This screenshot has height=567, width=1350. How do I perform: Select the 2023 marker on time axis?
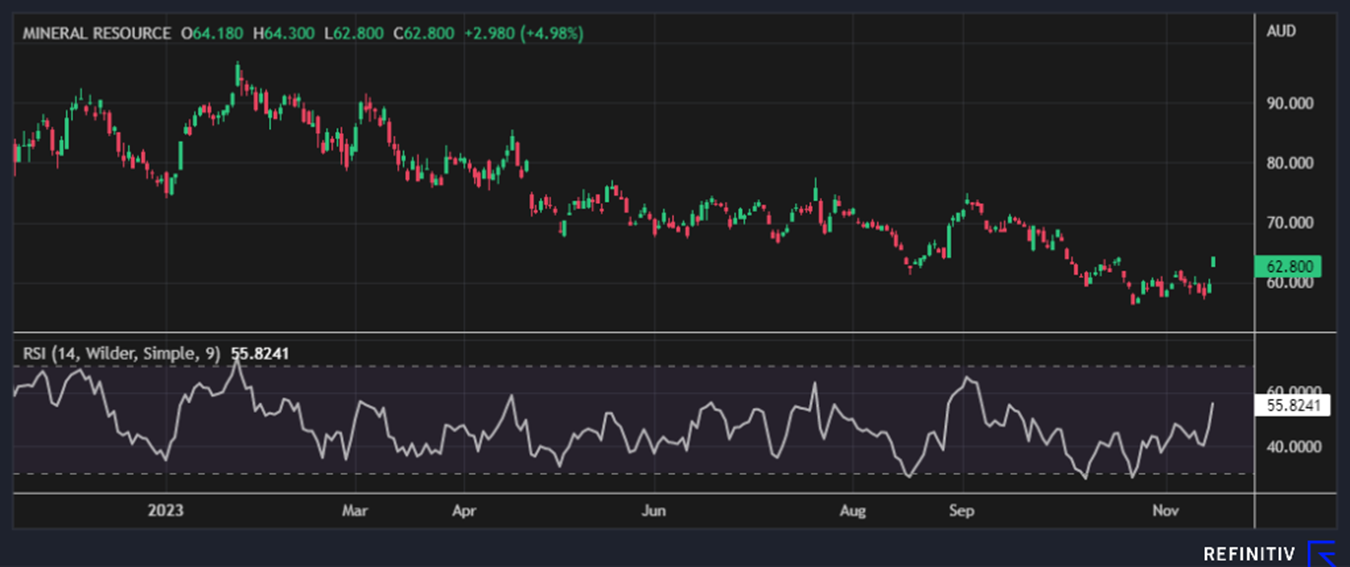point(165,510)
